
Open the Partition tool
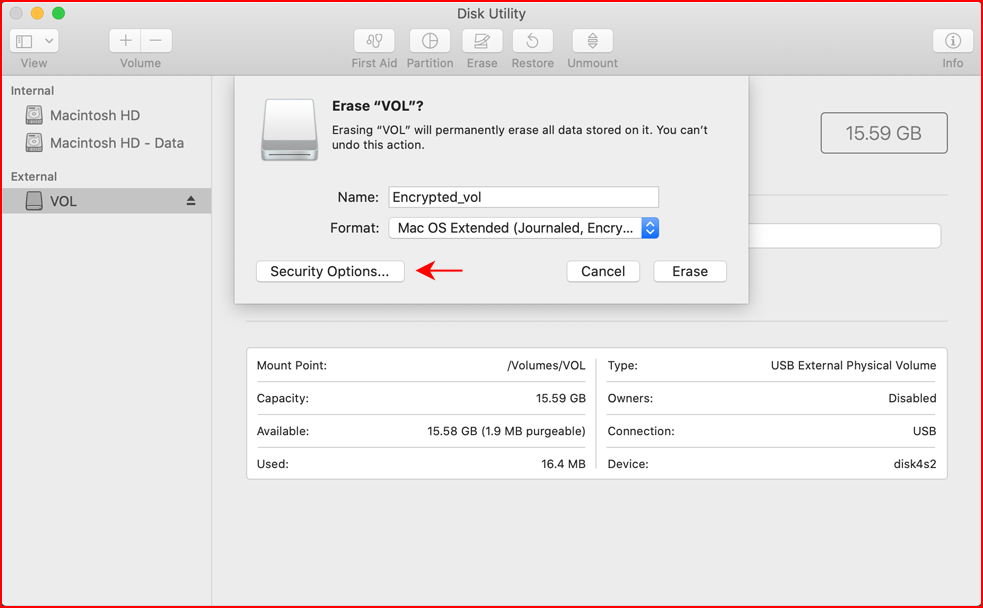click(429, 41)
